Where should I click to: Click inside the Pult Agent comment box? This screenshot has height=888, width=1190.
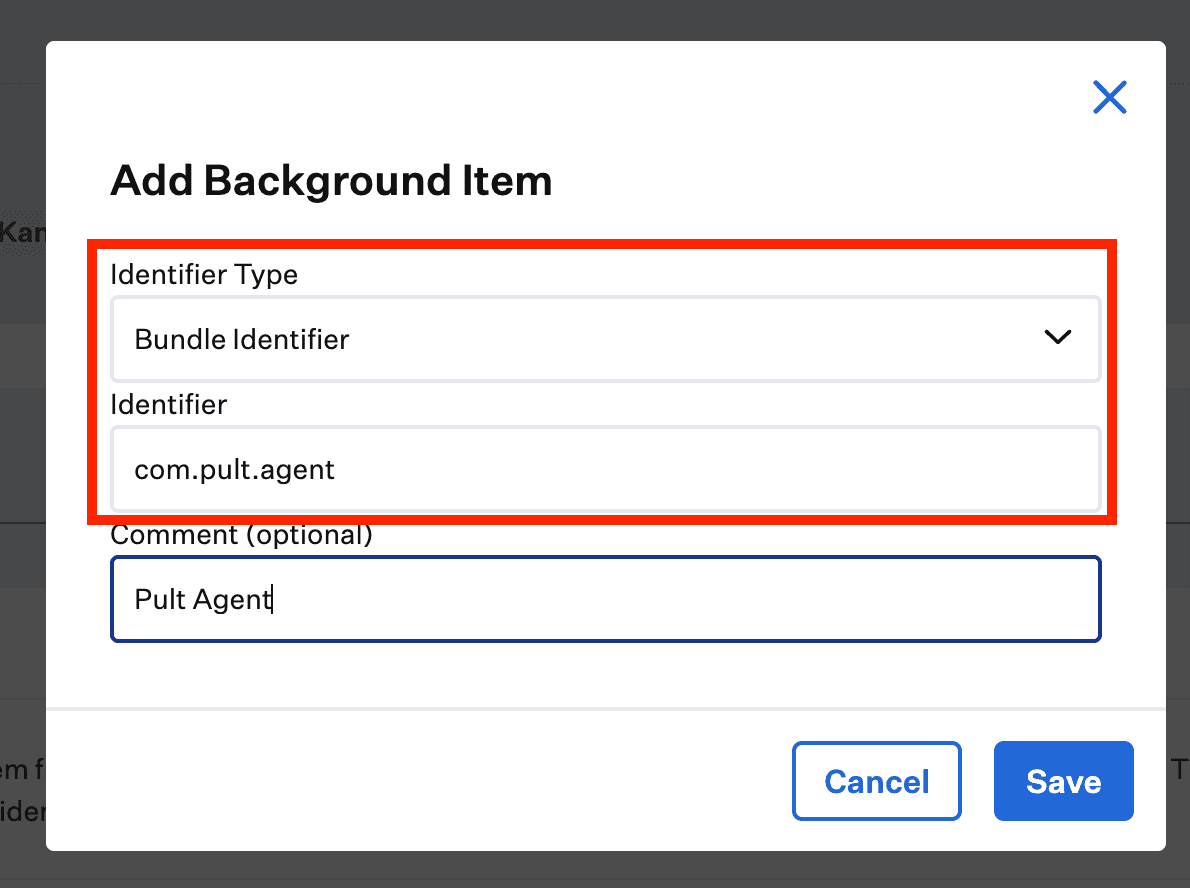[605, 598]
